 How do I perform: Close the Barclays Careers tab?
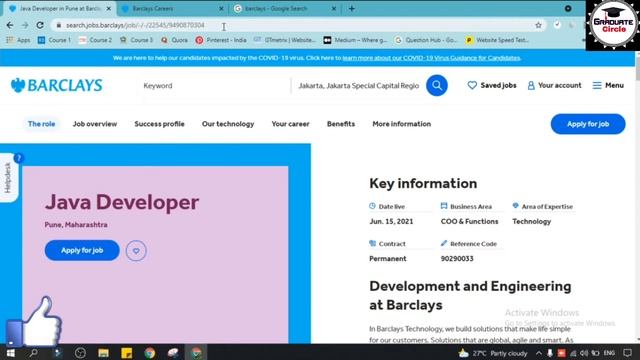221,9
